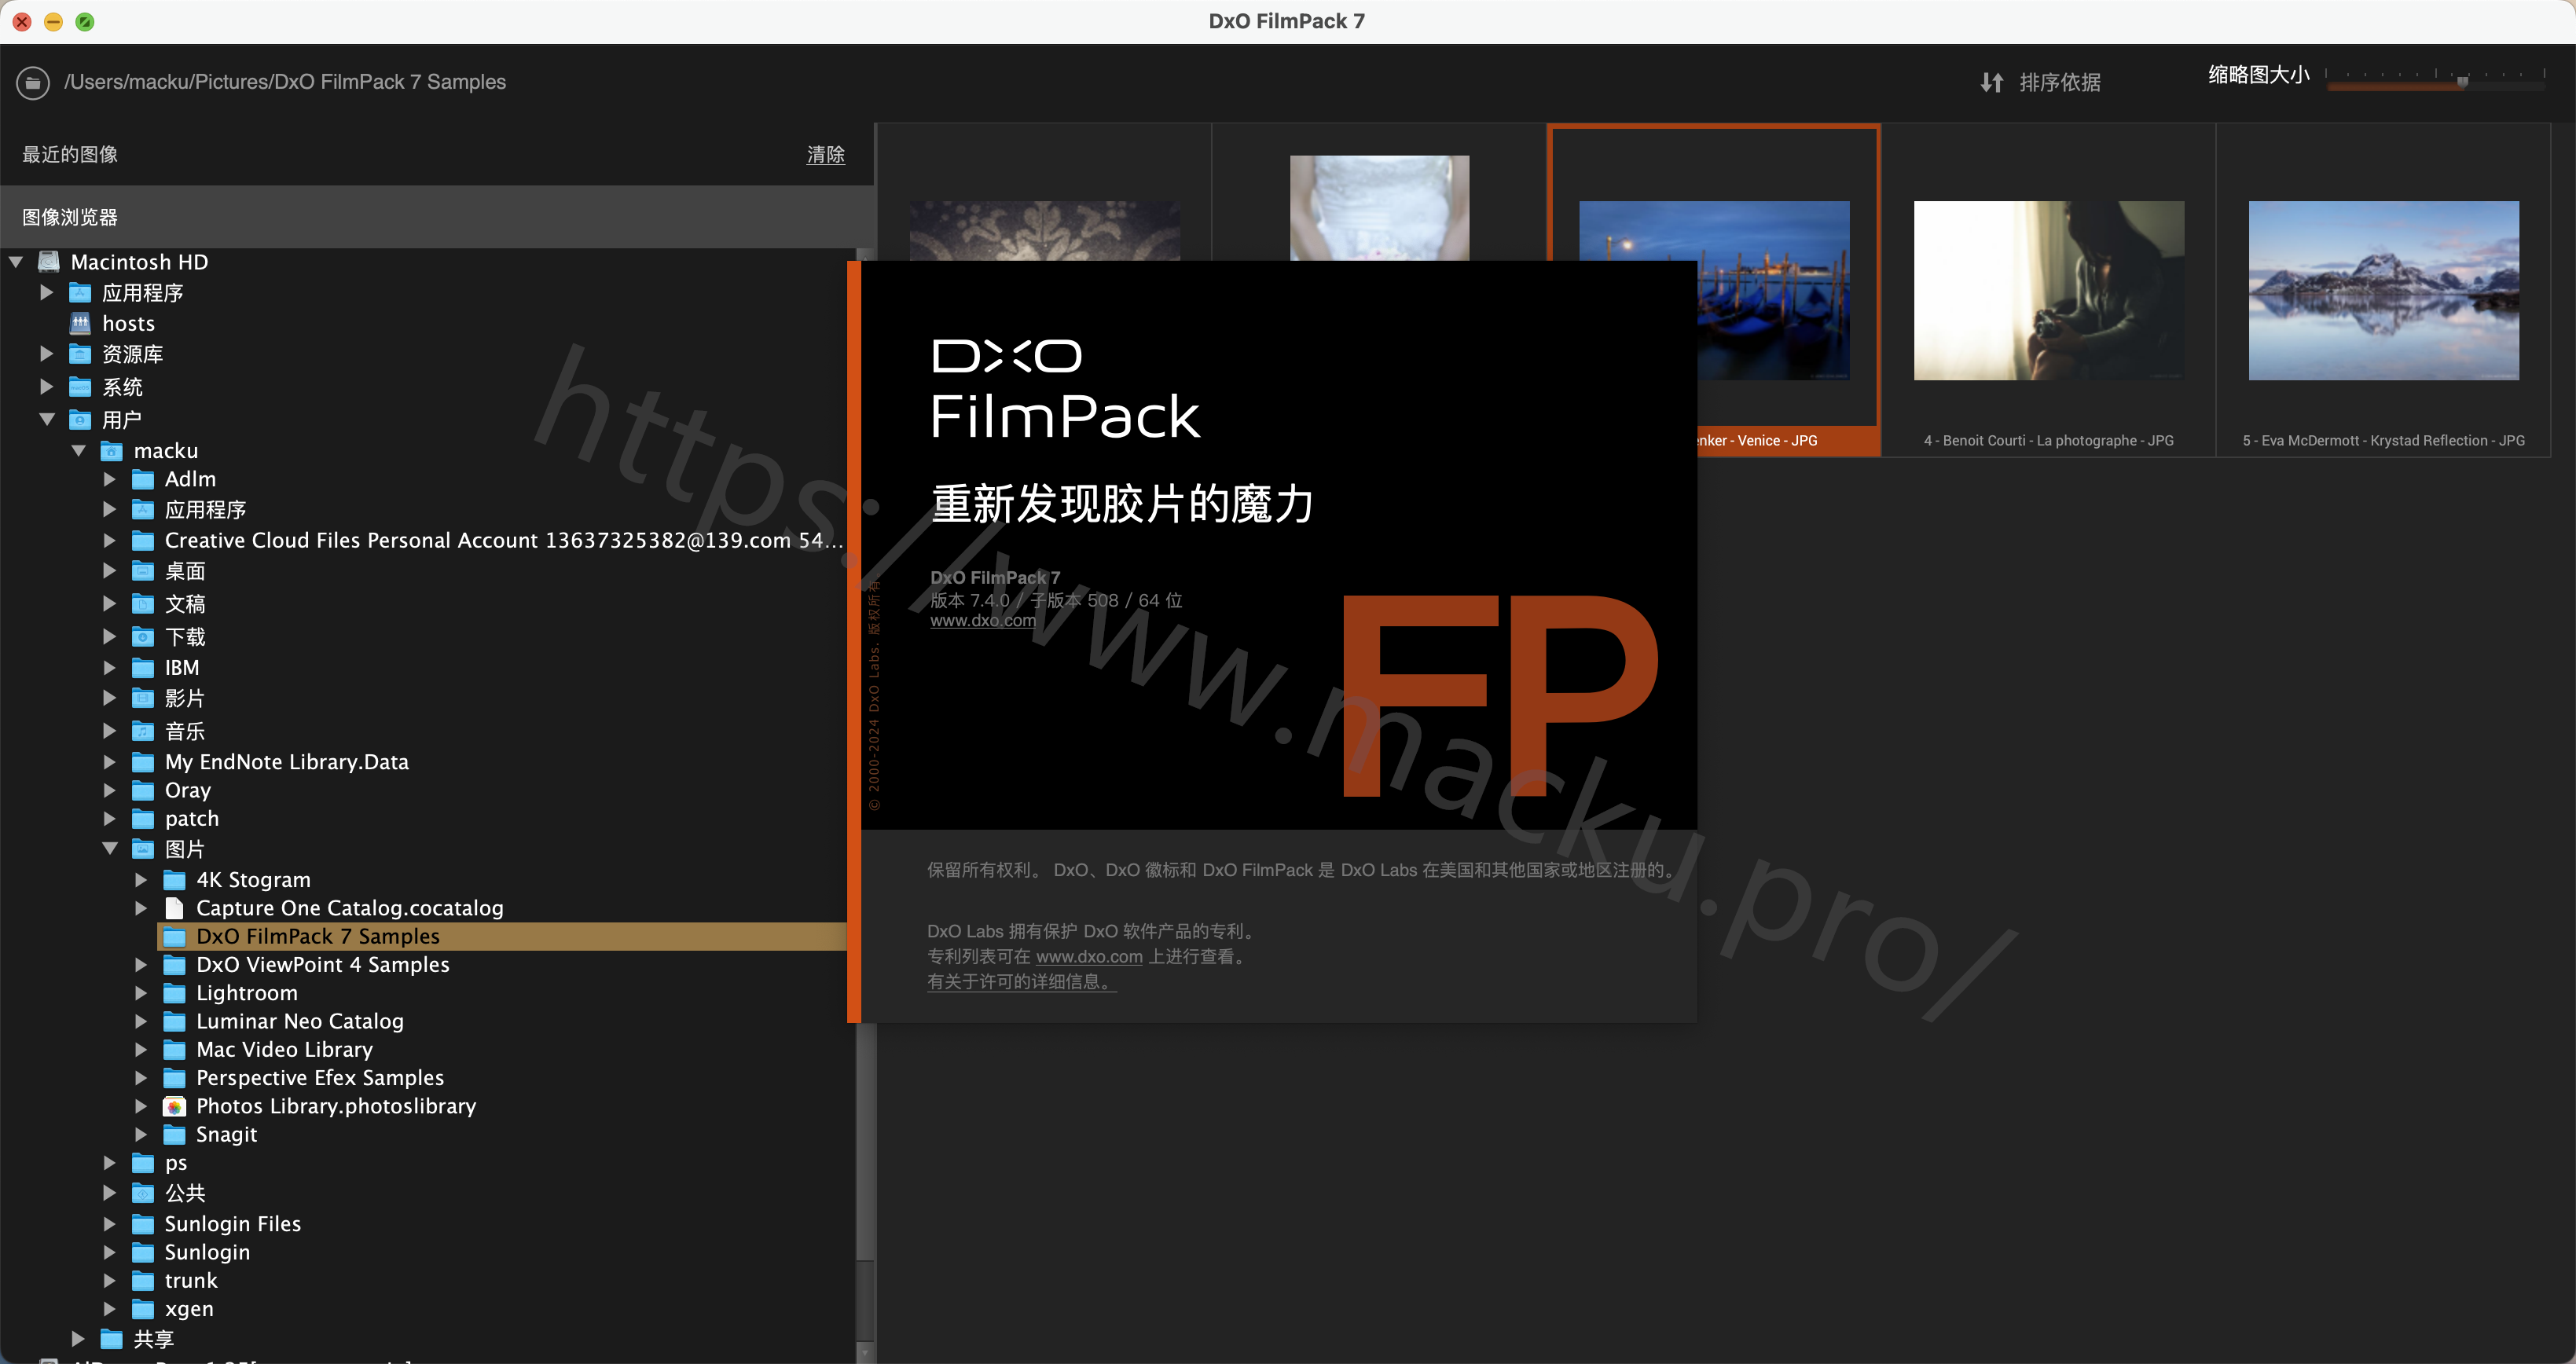Select the Snagit folder
Image resolution: width=2576 pixels, height=1364 pixels.
click(226, 1134)
